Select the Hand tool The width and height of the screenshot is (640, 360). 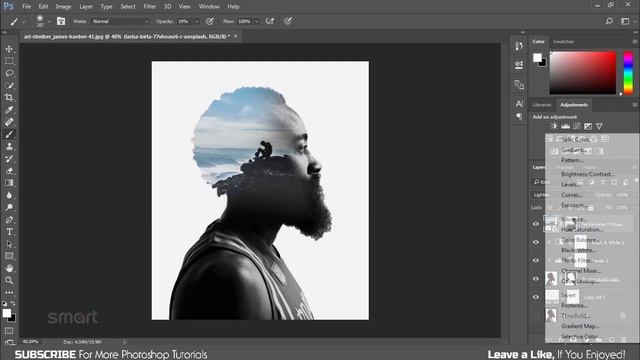9,268
